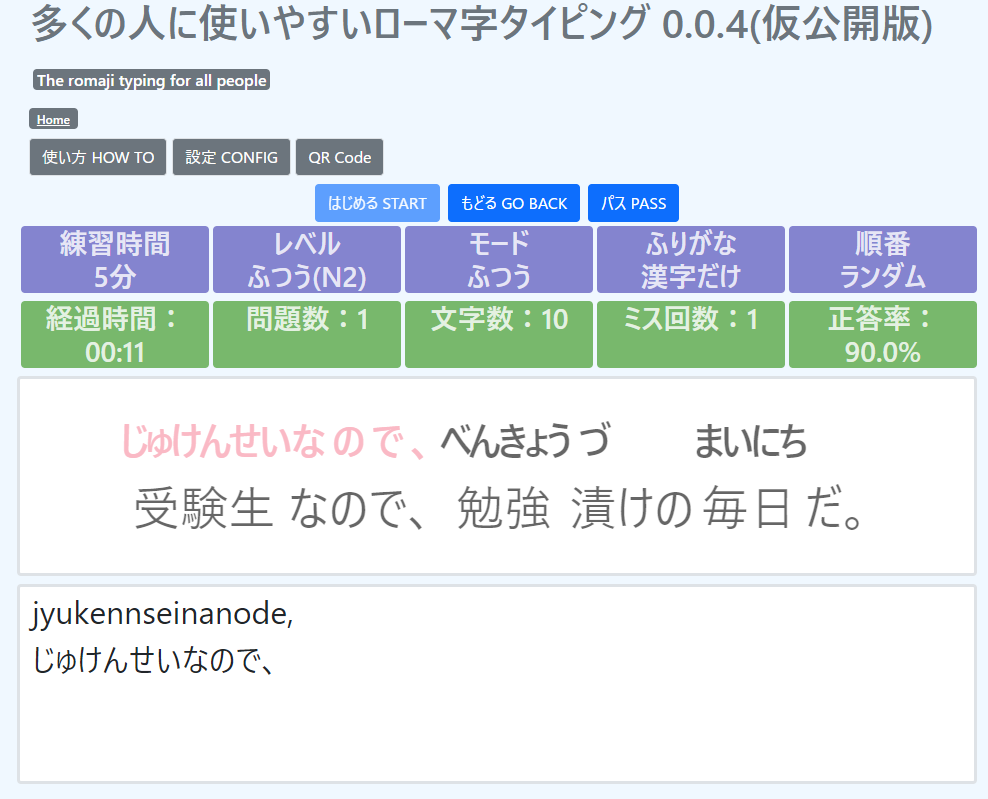Click the 文字数 character counter
The image size is (988, 799).
pos(498,334)
